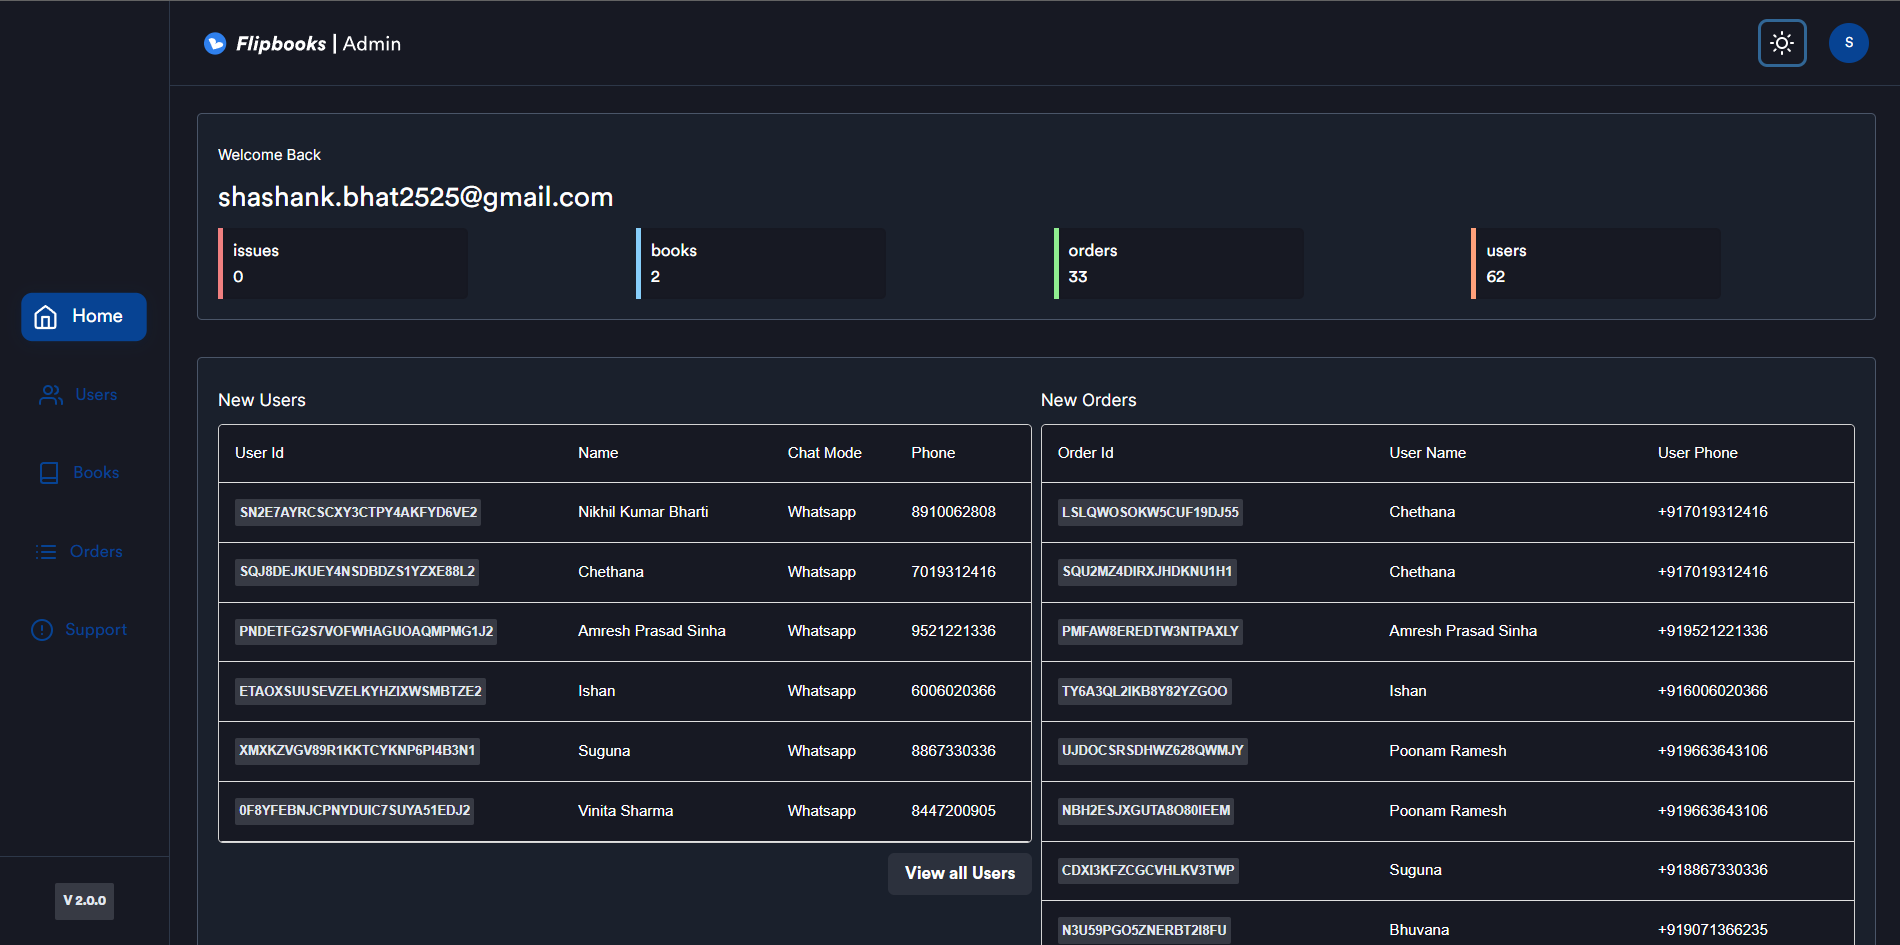This screenshot has width=1900, height=945.
Task: Toggle the light/dark theme sun button
Action: (x=1782, y=43)
